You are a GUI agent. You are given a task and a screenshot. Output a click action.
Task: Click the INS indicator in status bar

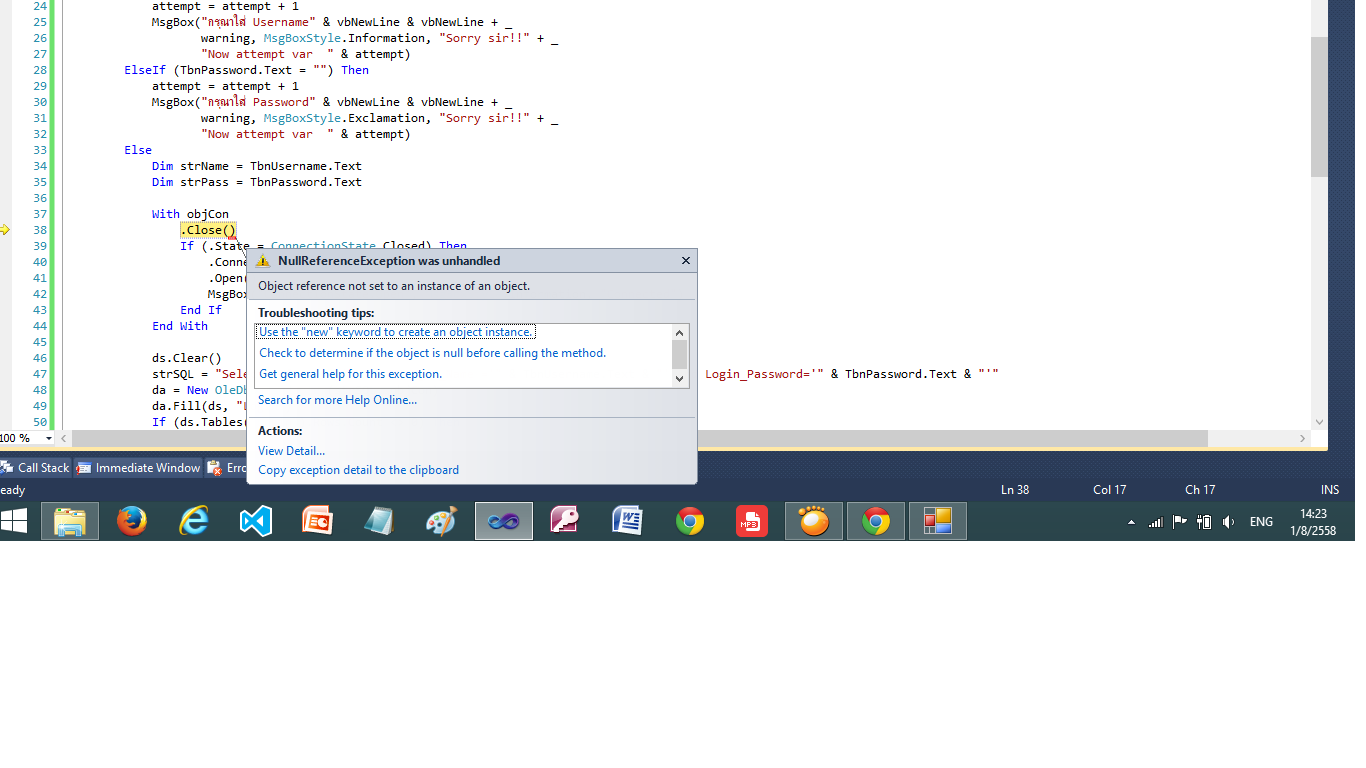click(1330, 490)
